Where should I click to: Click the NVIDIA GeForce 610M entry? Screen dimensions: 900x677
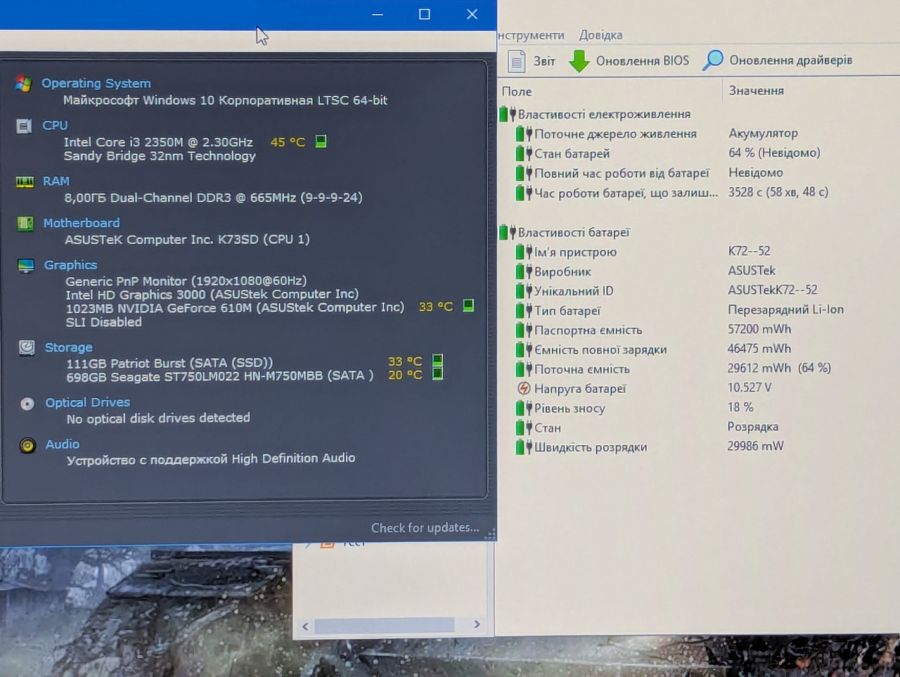pyautogui.click(x=235, y=308)
